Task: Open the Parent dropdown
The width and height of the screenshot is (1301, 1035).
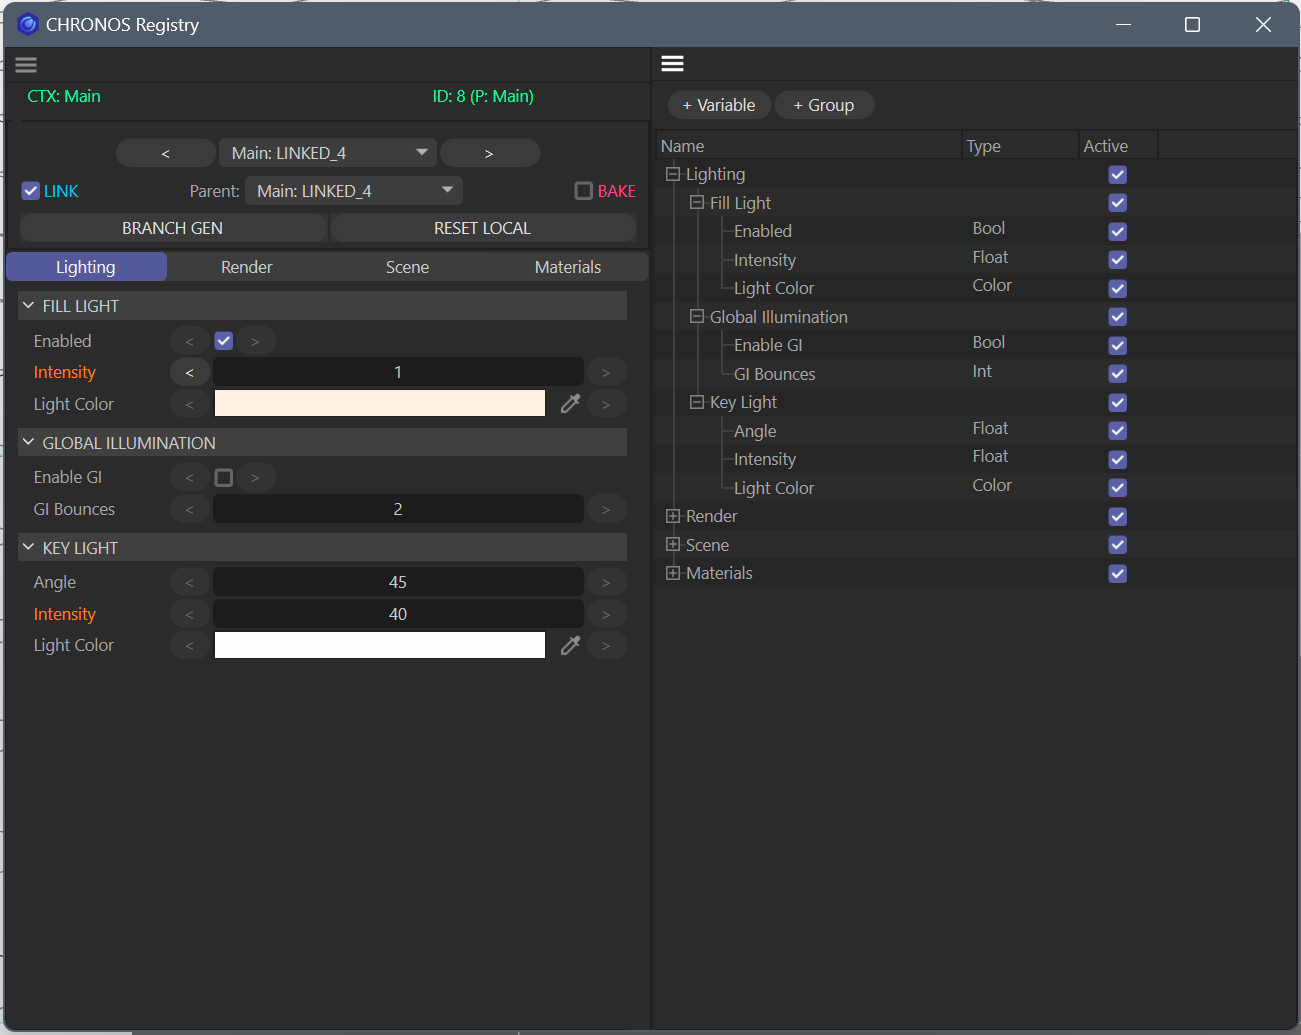Action: [354, 191]
